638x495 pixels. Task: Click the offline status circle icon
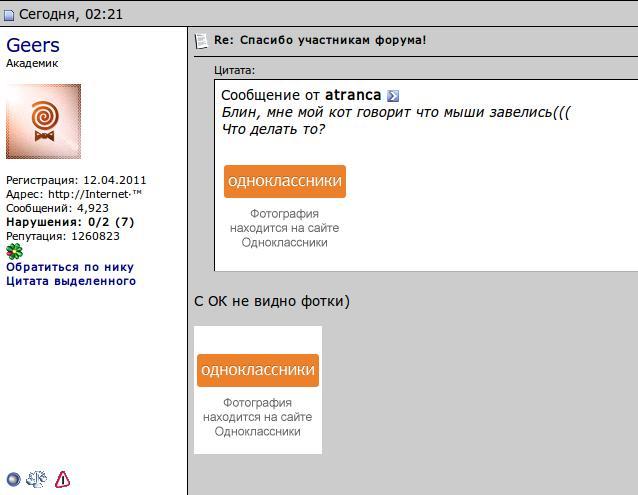click(x=13, y=479)
